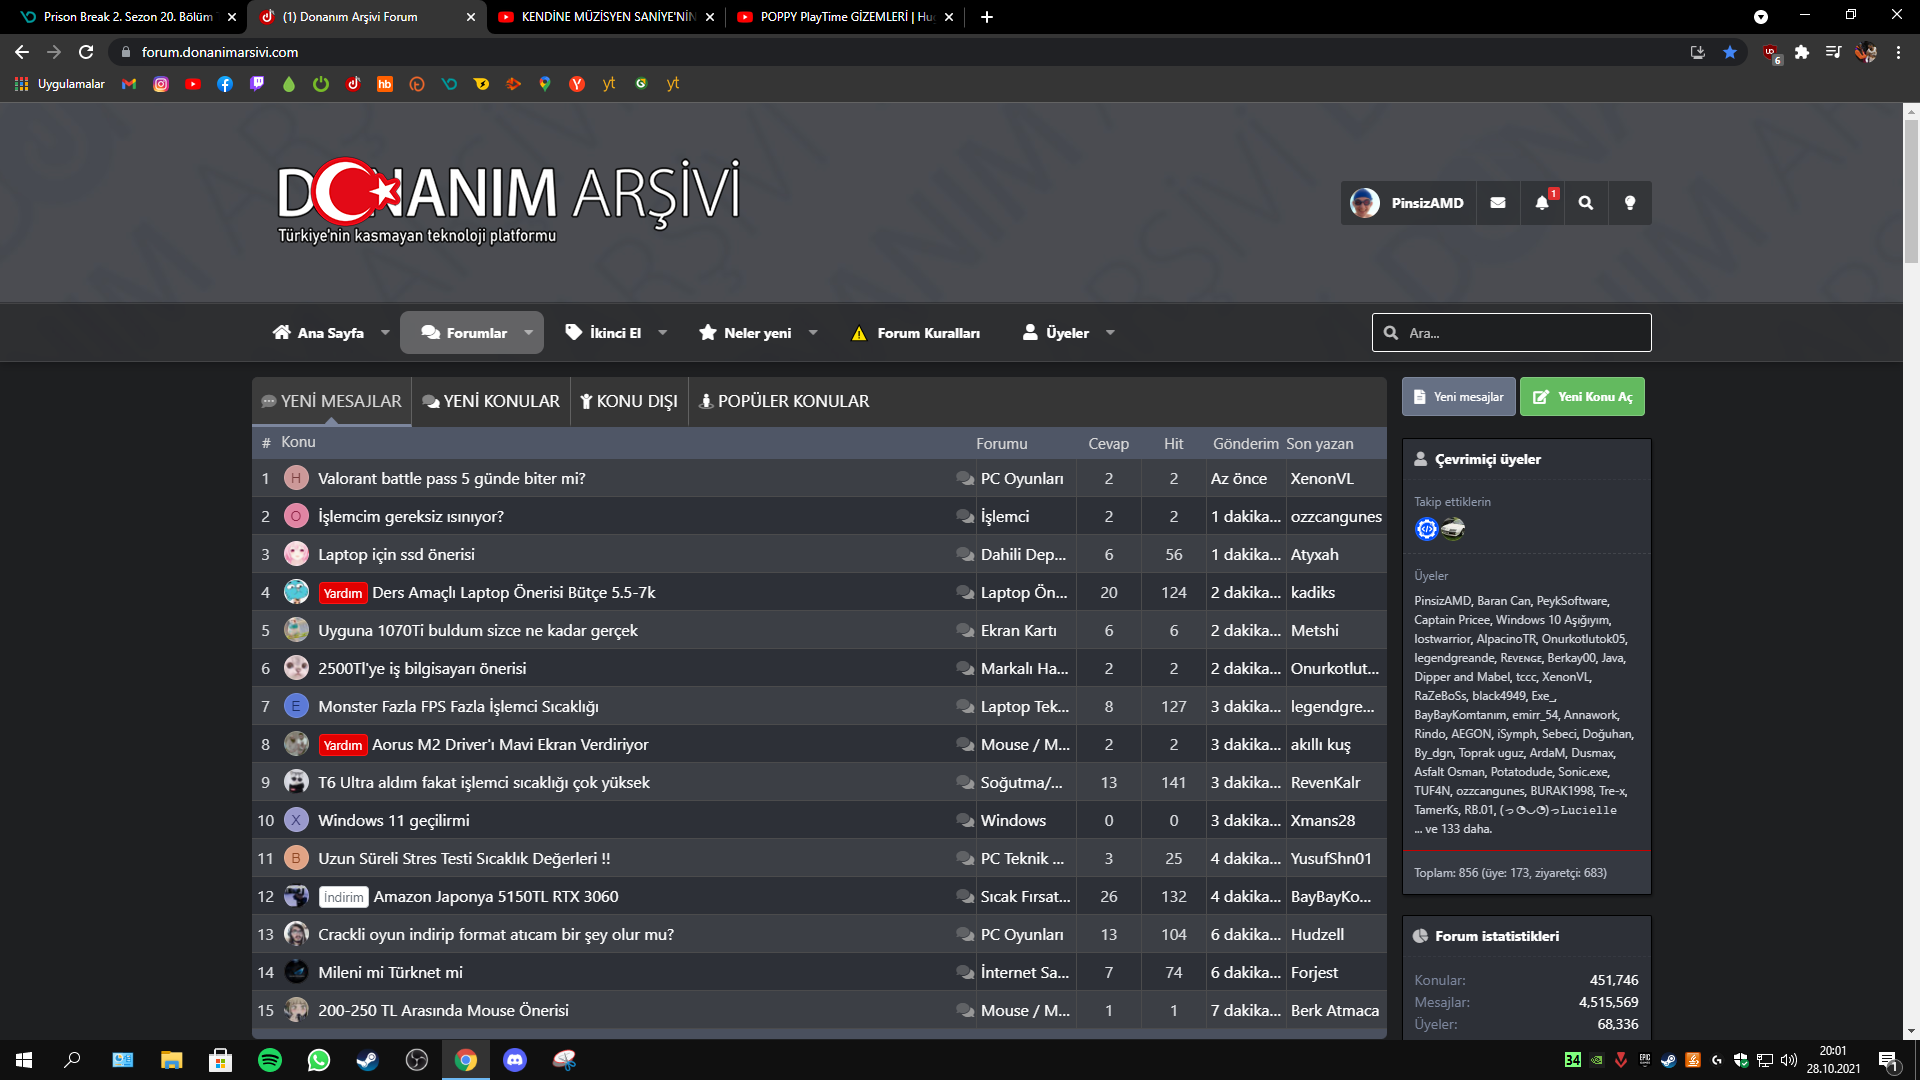Open media control icon in Chrome toolbar
Viewport: 1920px width, 1080px height.
pos(1833,52)
